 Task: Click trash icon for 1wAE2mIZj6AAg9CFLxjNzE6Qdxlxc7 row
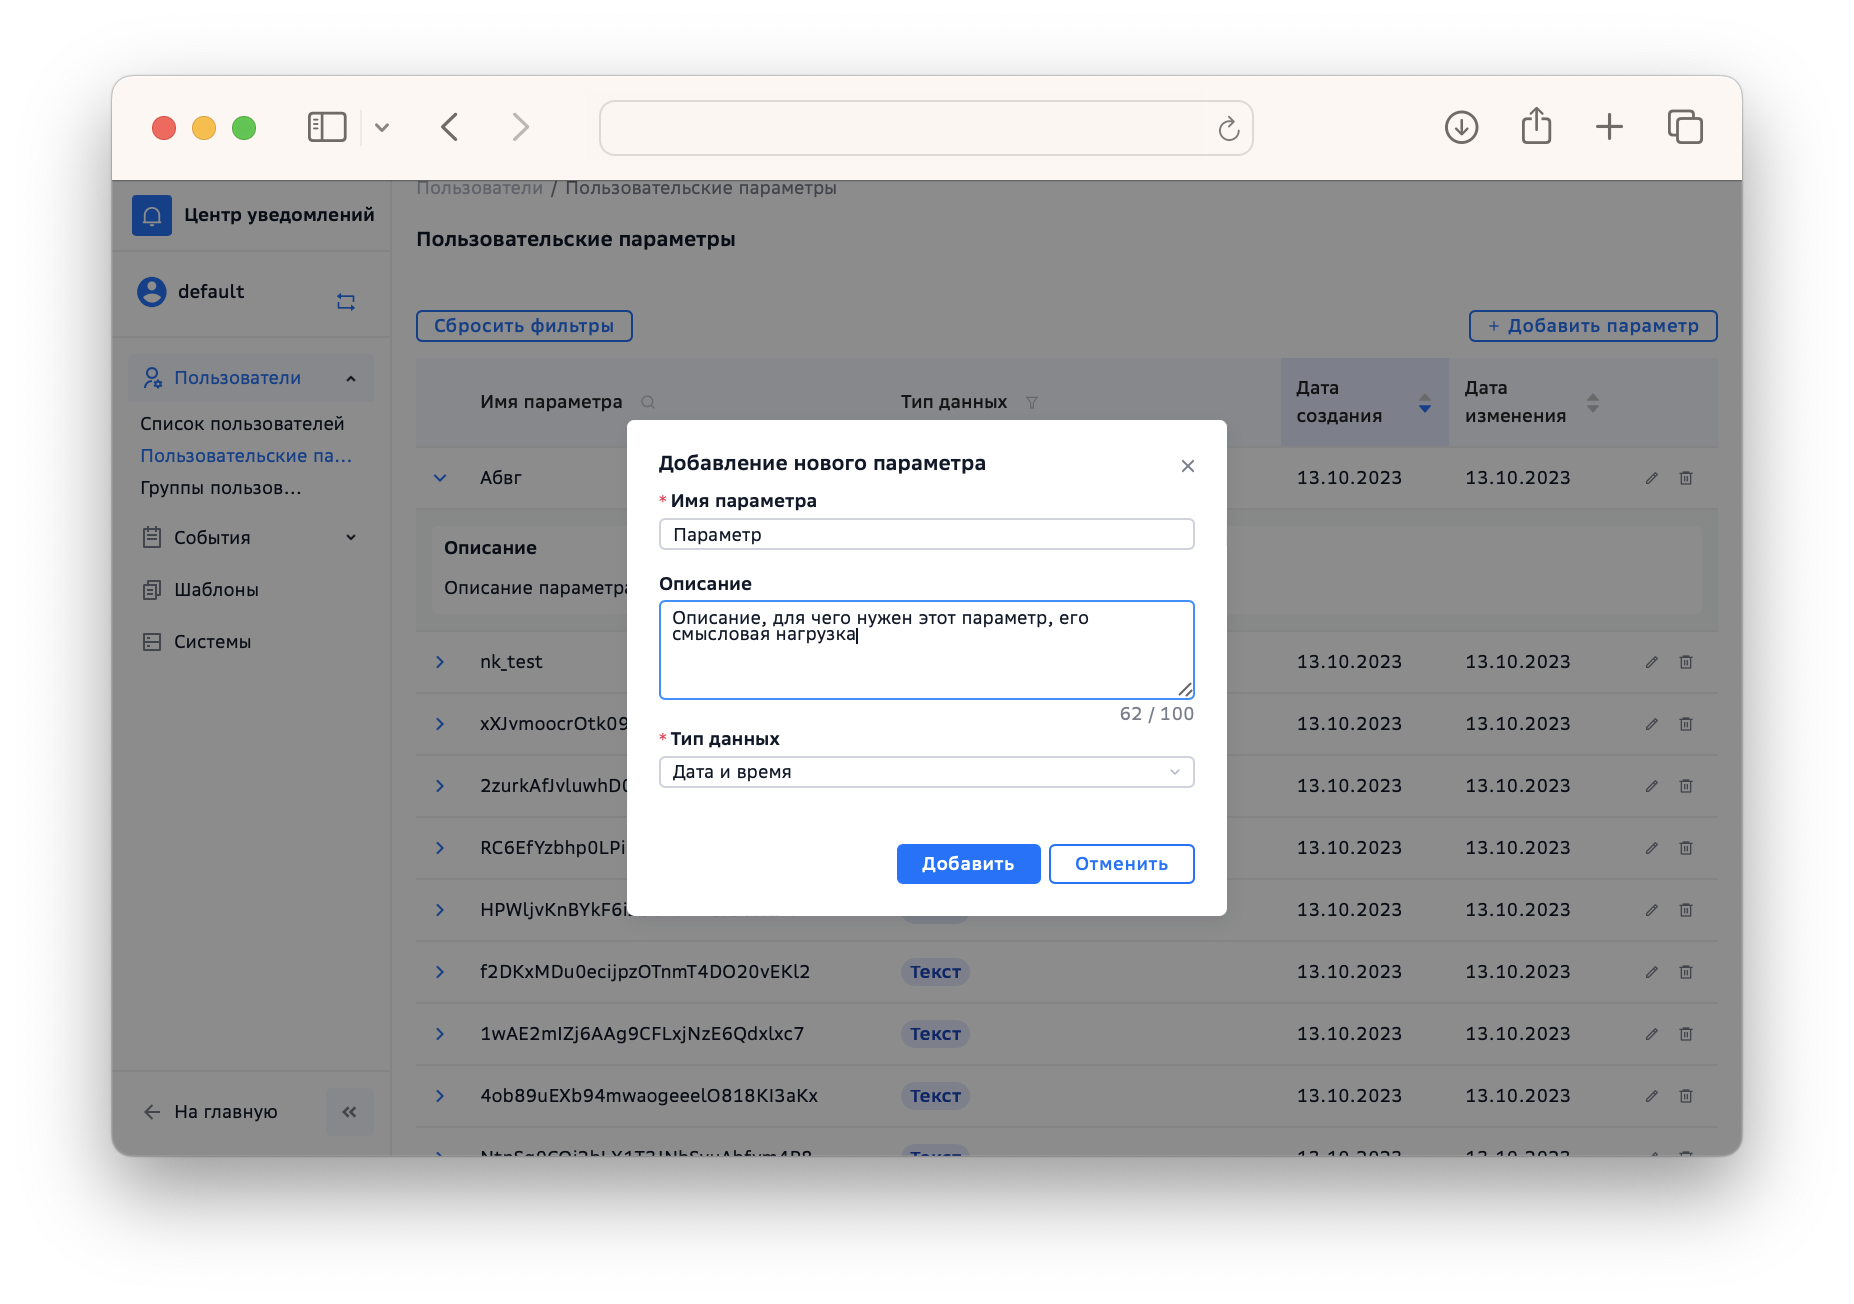(x=1686, y=1034)
